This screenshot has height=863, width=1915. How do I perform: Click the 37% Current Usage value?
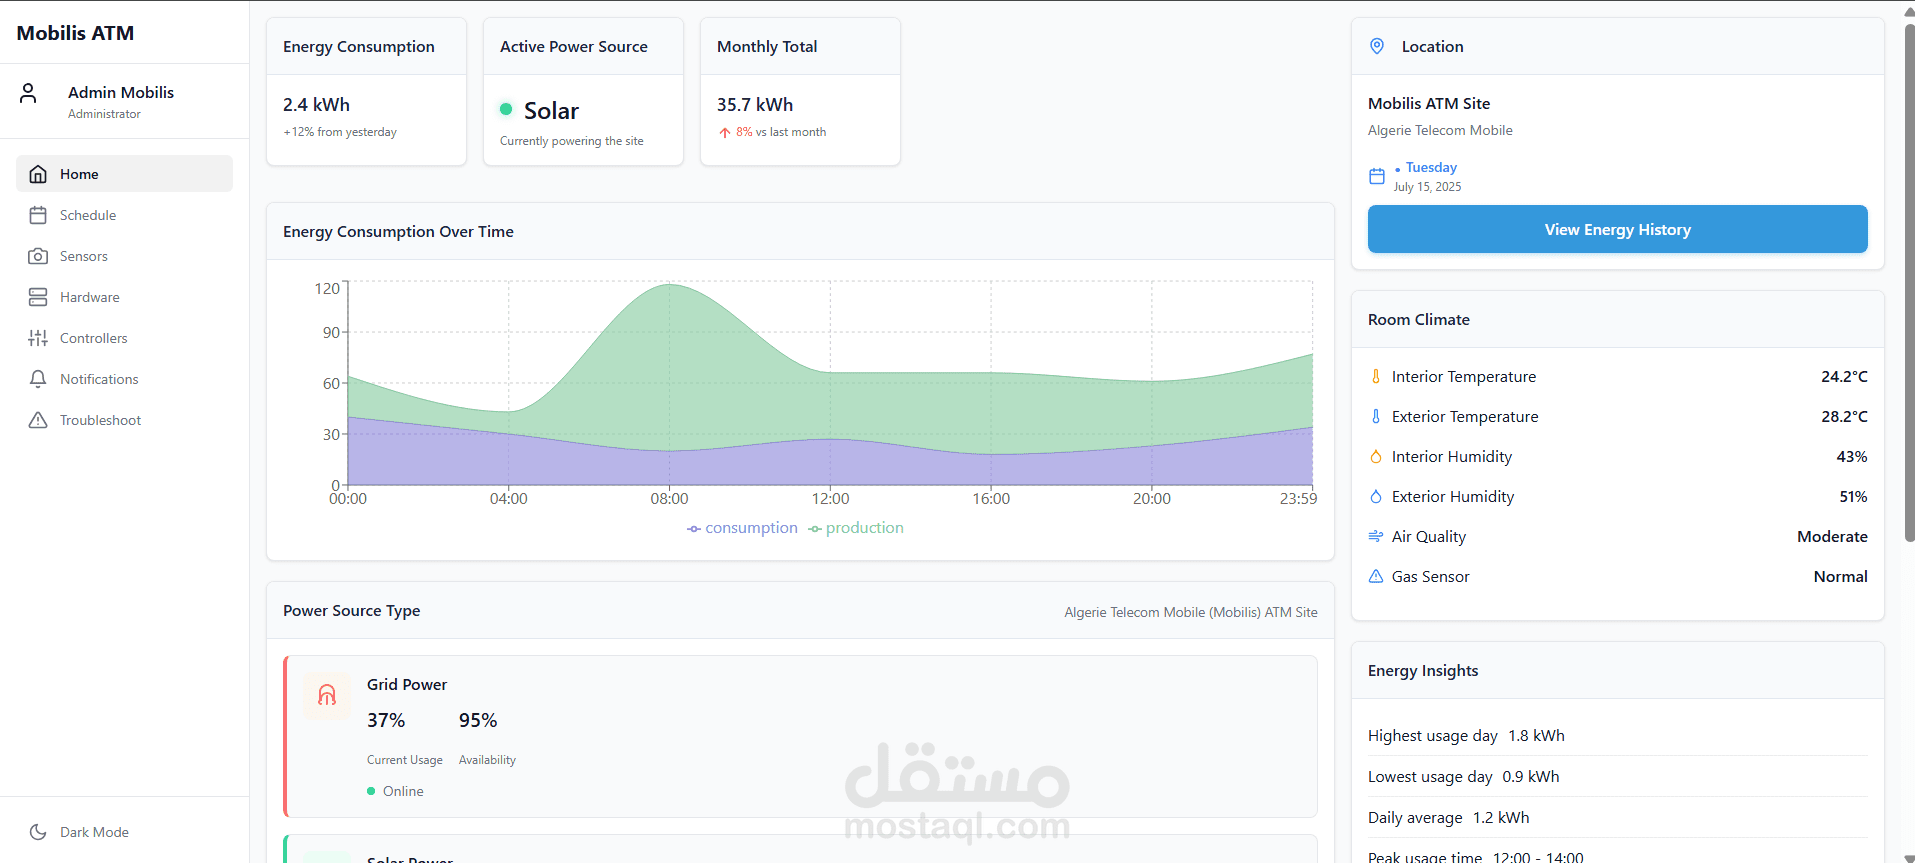point(386,720)
